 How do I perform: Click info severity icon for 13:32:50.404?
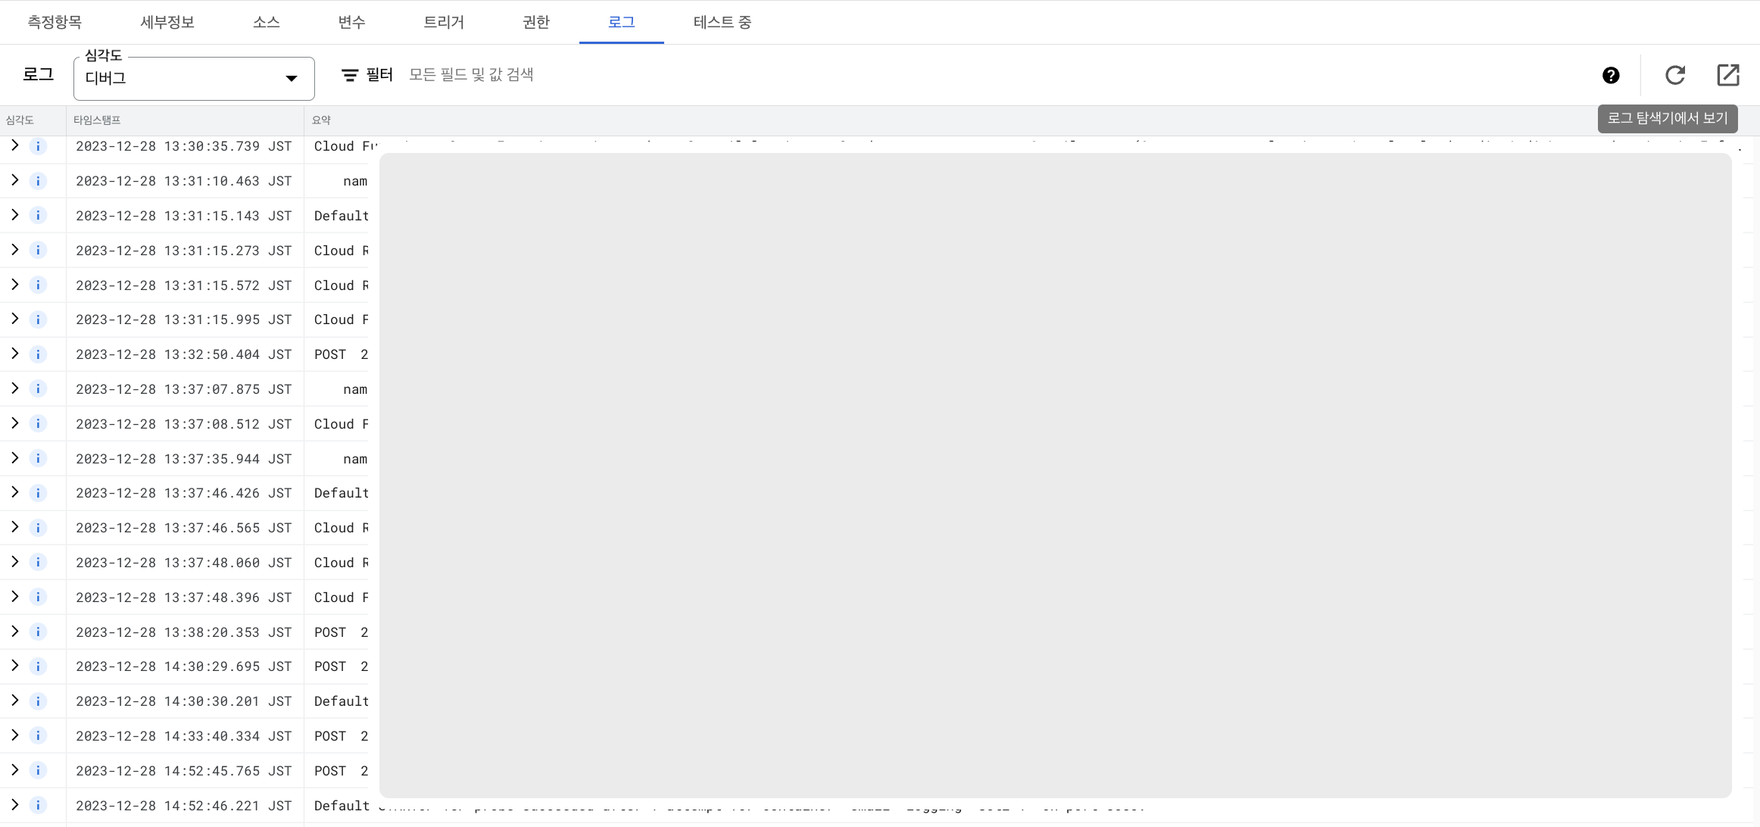(38, 354)
